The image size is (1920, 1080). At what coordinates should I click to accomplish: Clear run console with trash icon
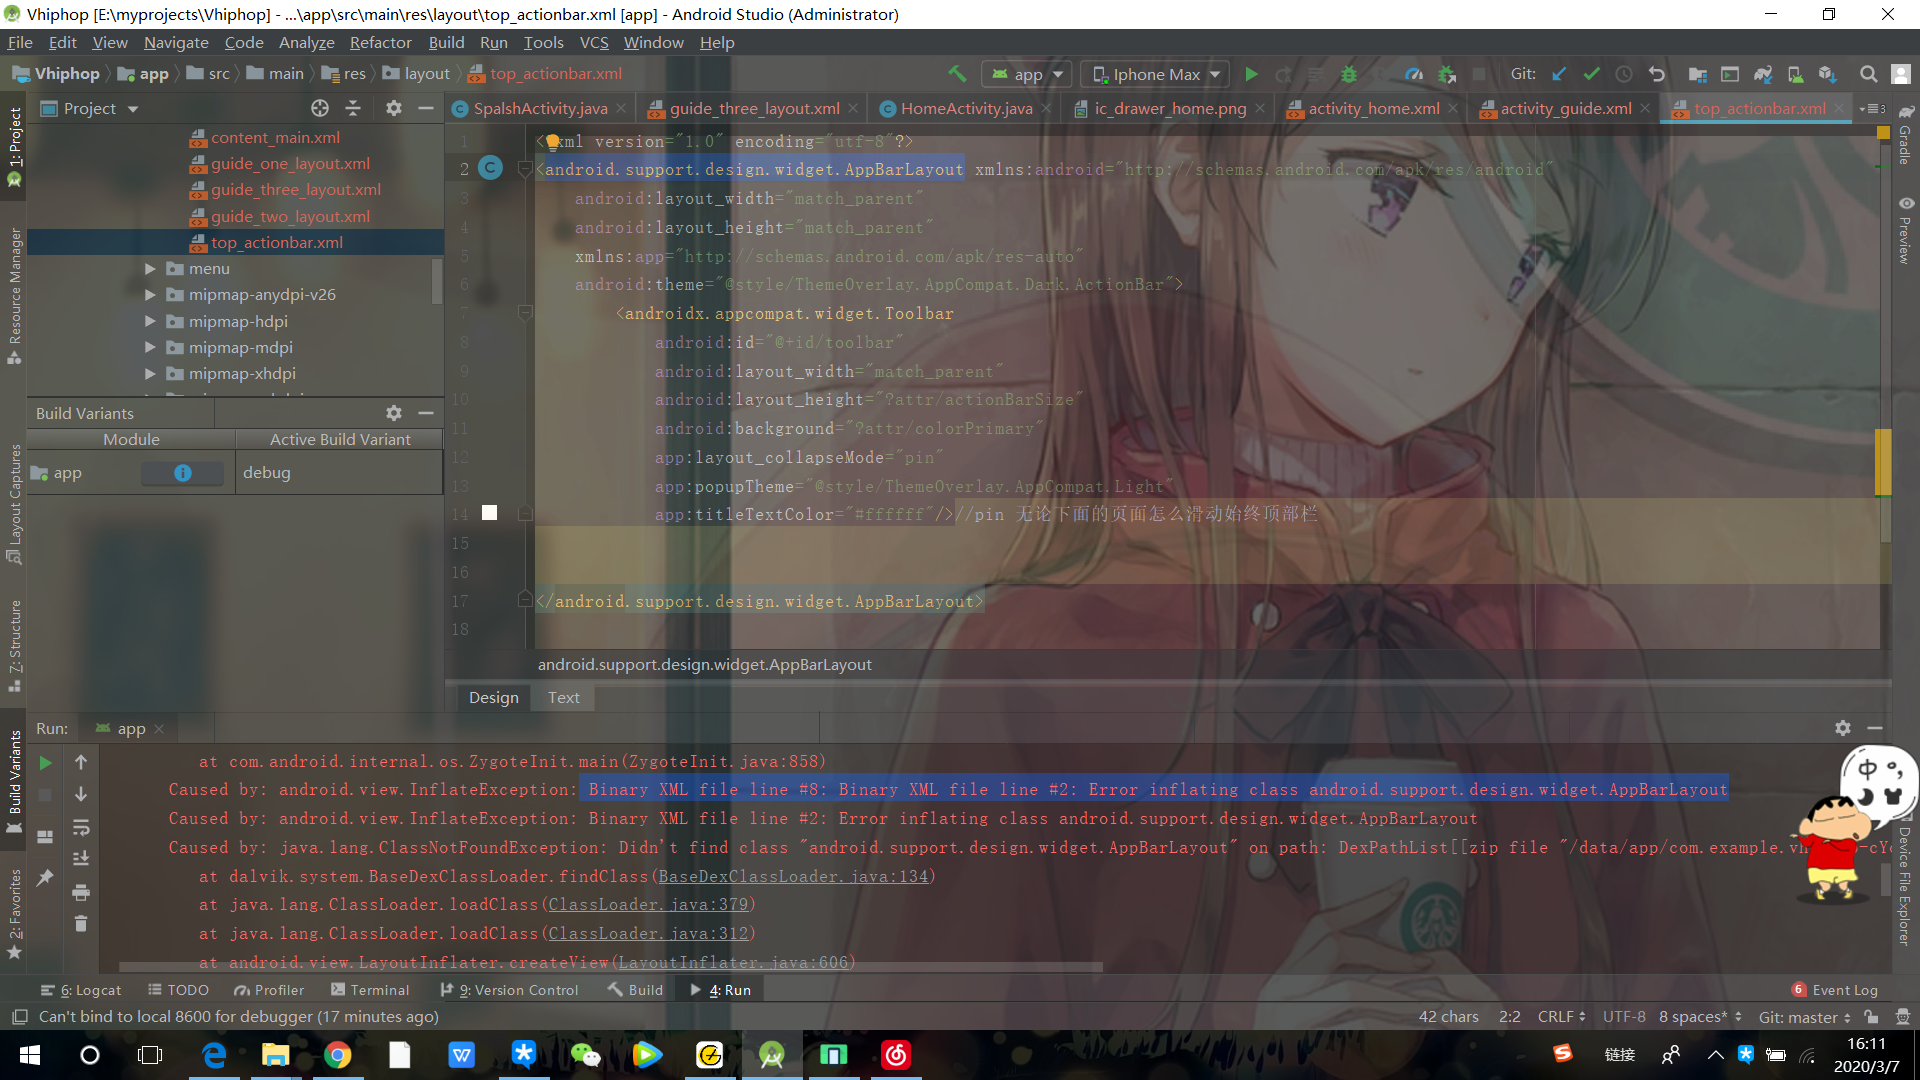(x=81, y=923)
